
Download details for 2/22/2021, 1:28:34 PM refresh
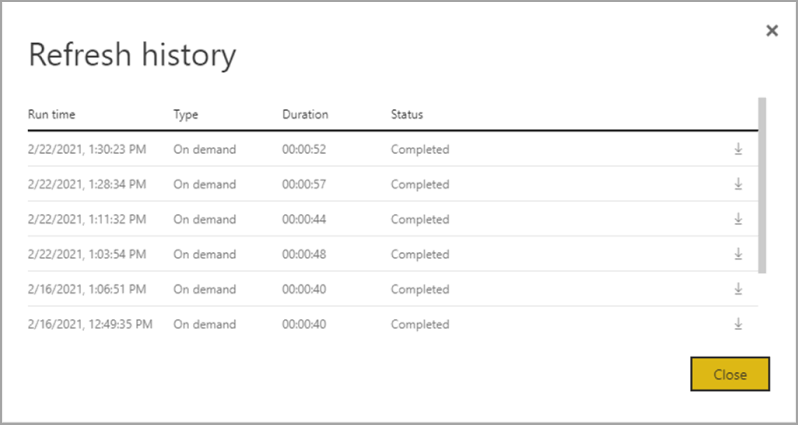tap(738, 184)
